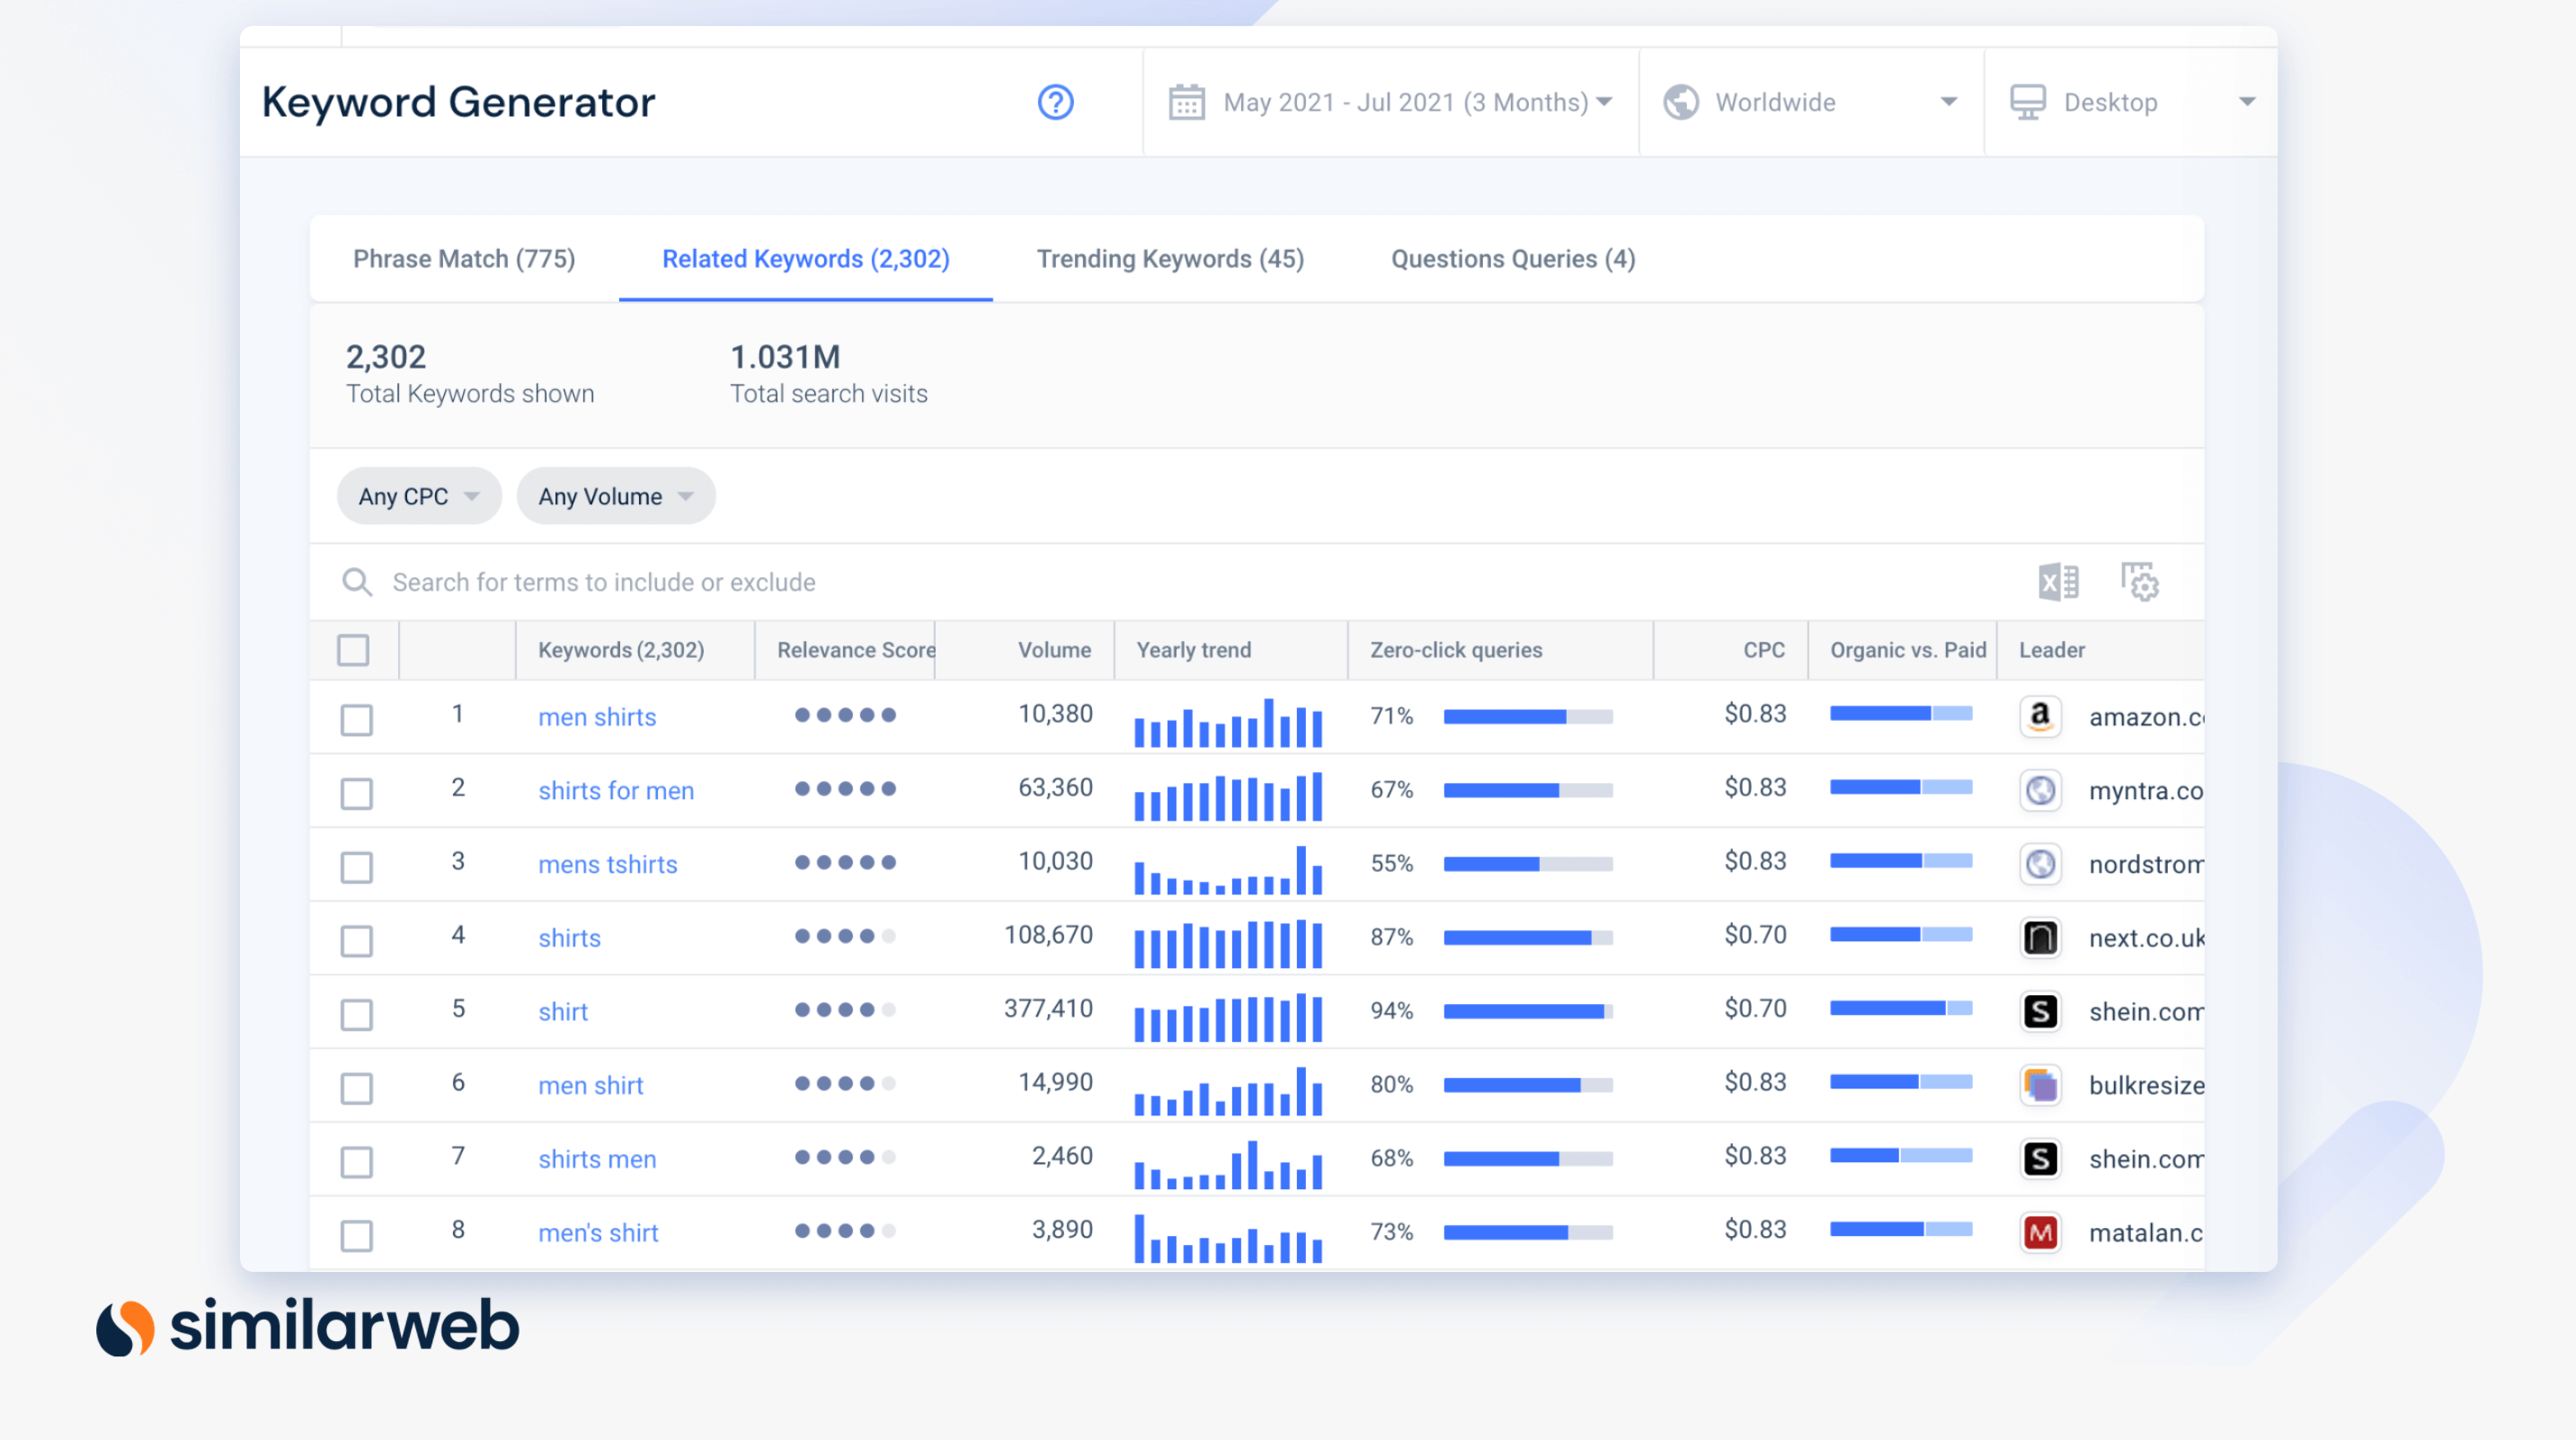Click the Yearly trend column header
The height and width of the screenshot is (1440, 2576).
pyautogui.click(x=1194, y=650)
